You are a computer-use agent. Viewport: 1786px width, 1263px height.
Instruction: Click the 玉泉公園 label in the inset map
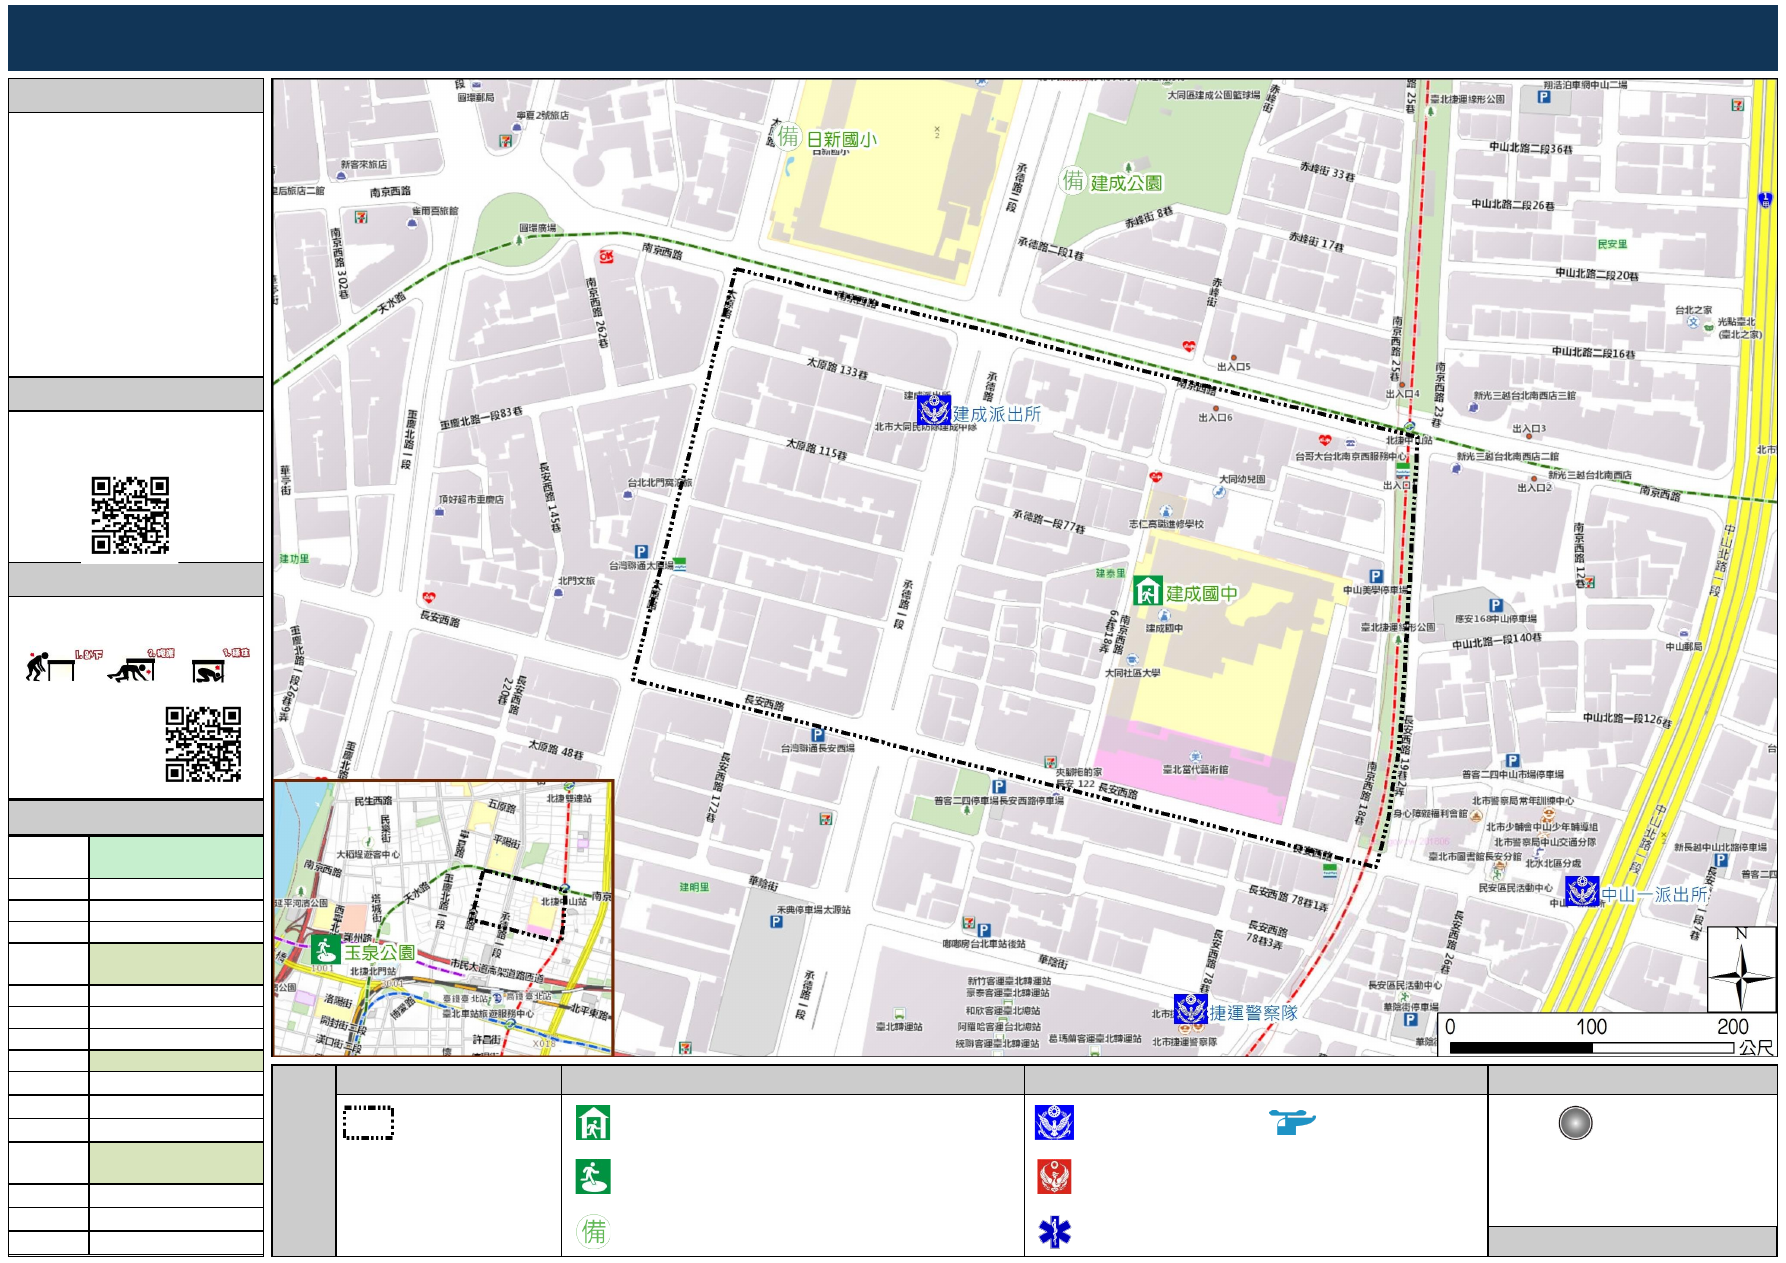pyautogui.click(x=380, y=952)
